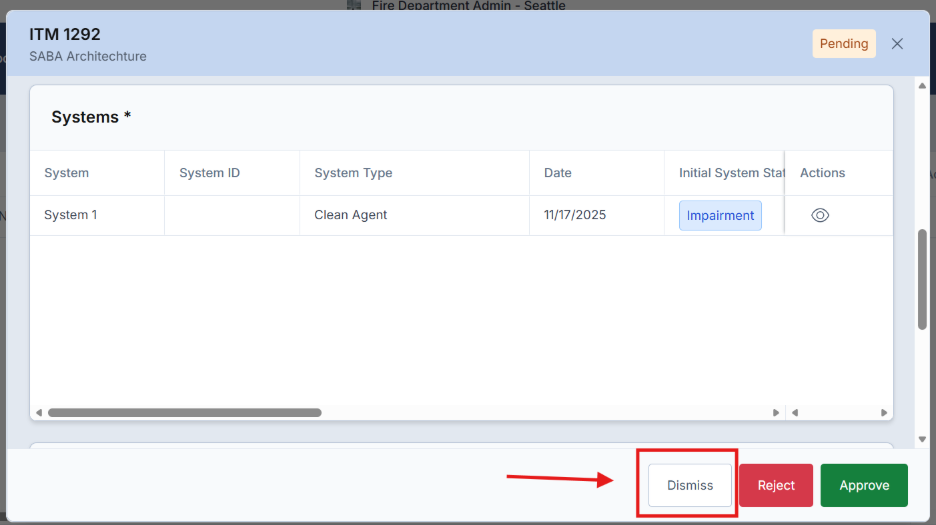The image size is (936, 525).
Task: Click the right scroll arrow under the Actions column
Action: (884, 412)
